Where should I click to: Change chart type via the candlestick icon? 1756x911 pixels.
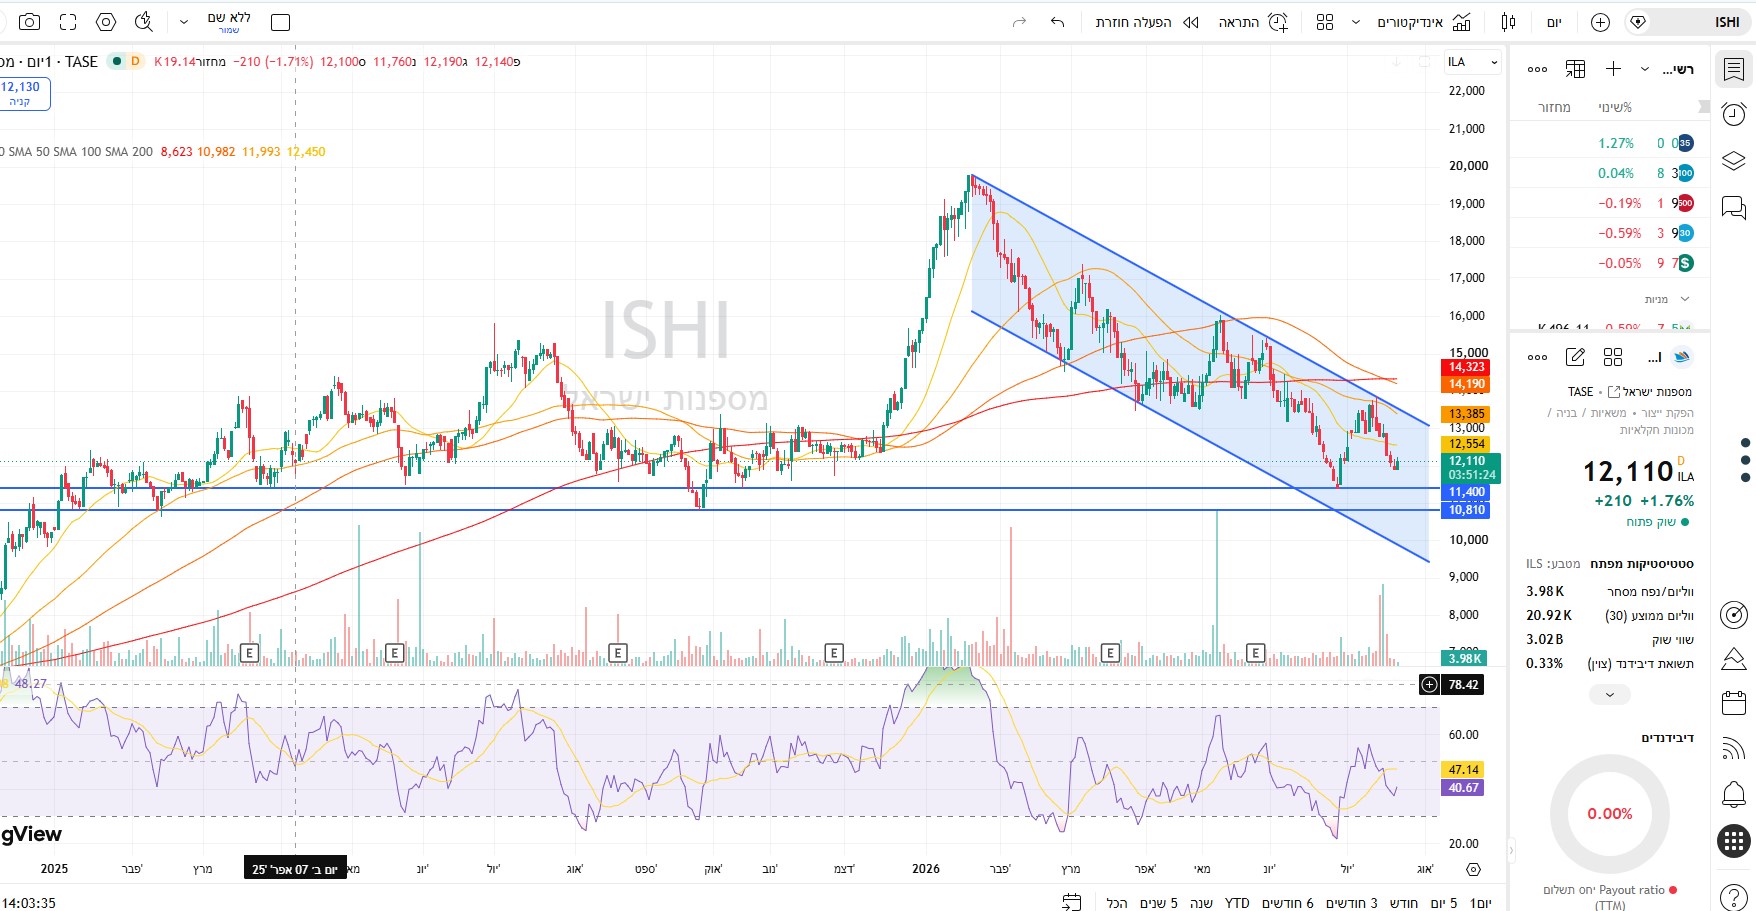tap(1509, 22)
